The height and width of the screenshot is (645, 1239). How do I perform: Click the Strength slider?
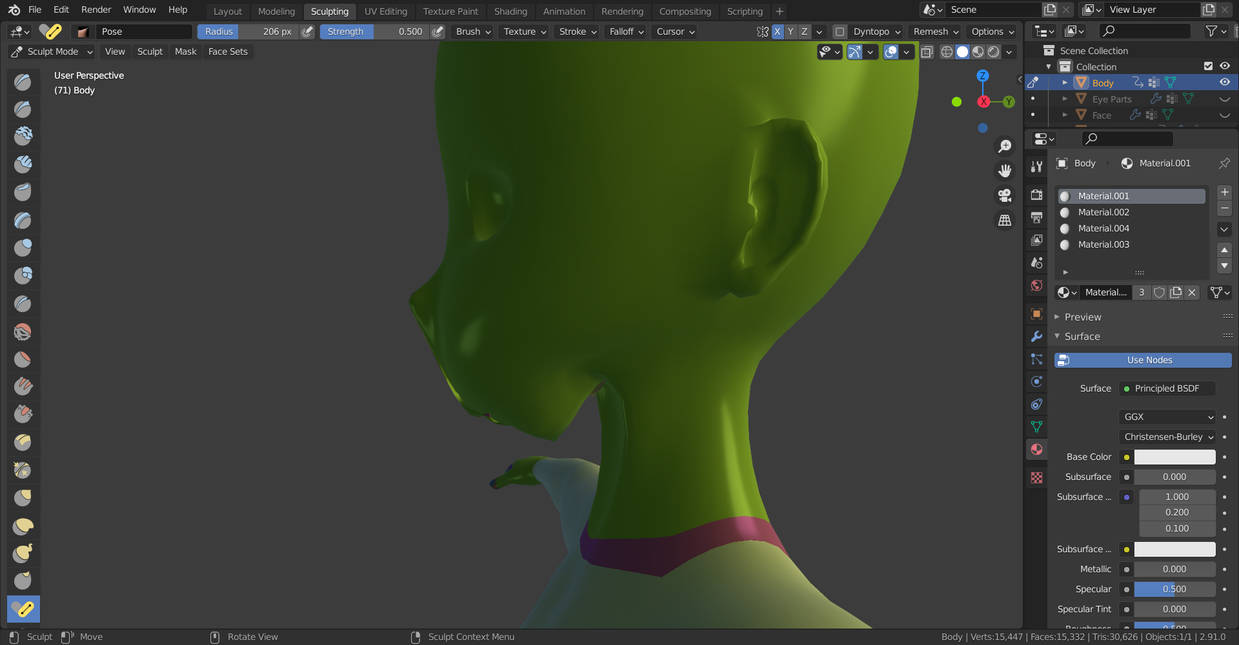(x=375, y=31)
